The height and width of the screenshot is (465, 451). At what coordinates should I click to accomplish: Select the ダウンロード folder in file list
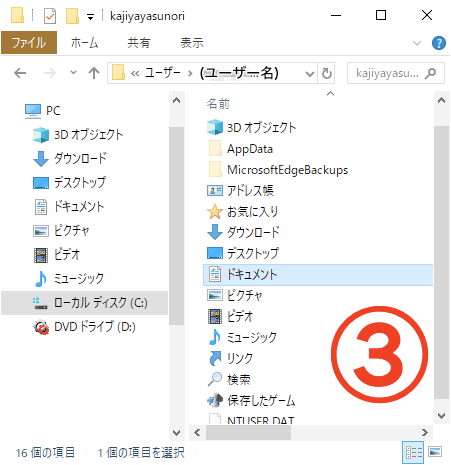[243, 233]
